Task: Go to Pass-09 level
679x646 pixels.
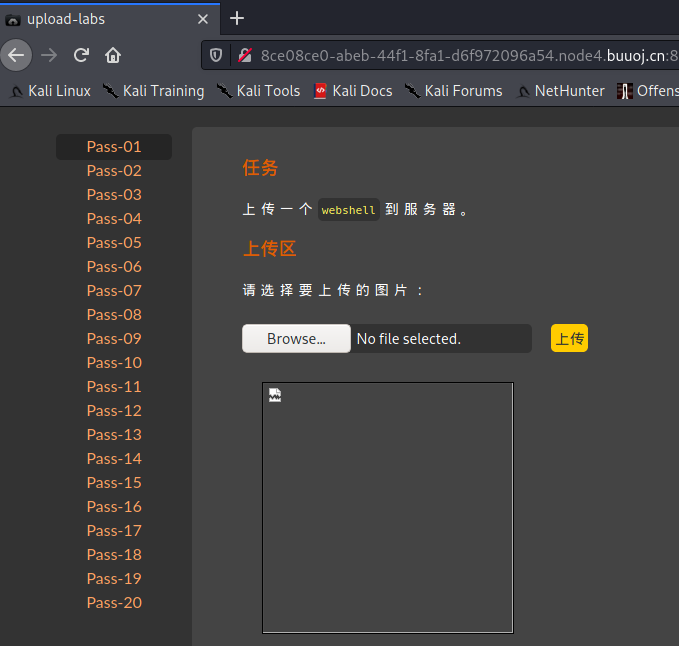Action: point(114,339)
